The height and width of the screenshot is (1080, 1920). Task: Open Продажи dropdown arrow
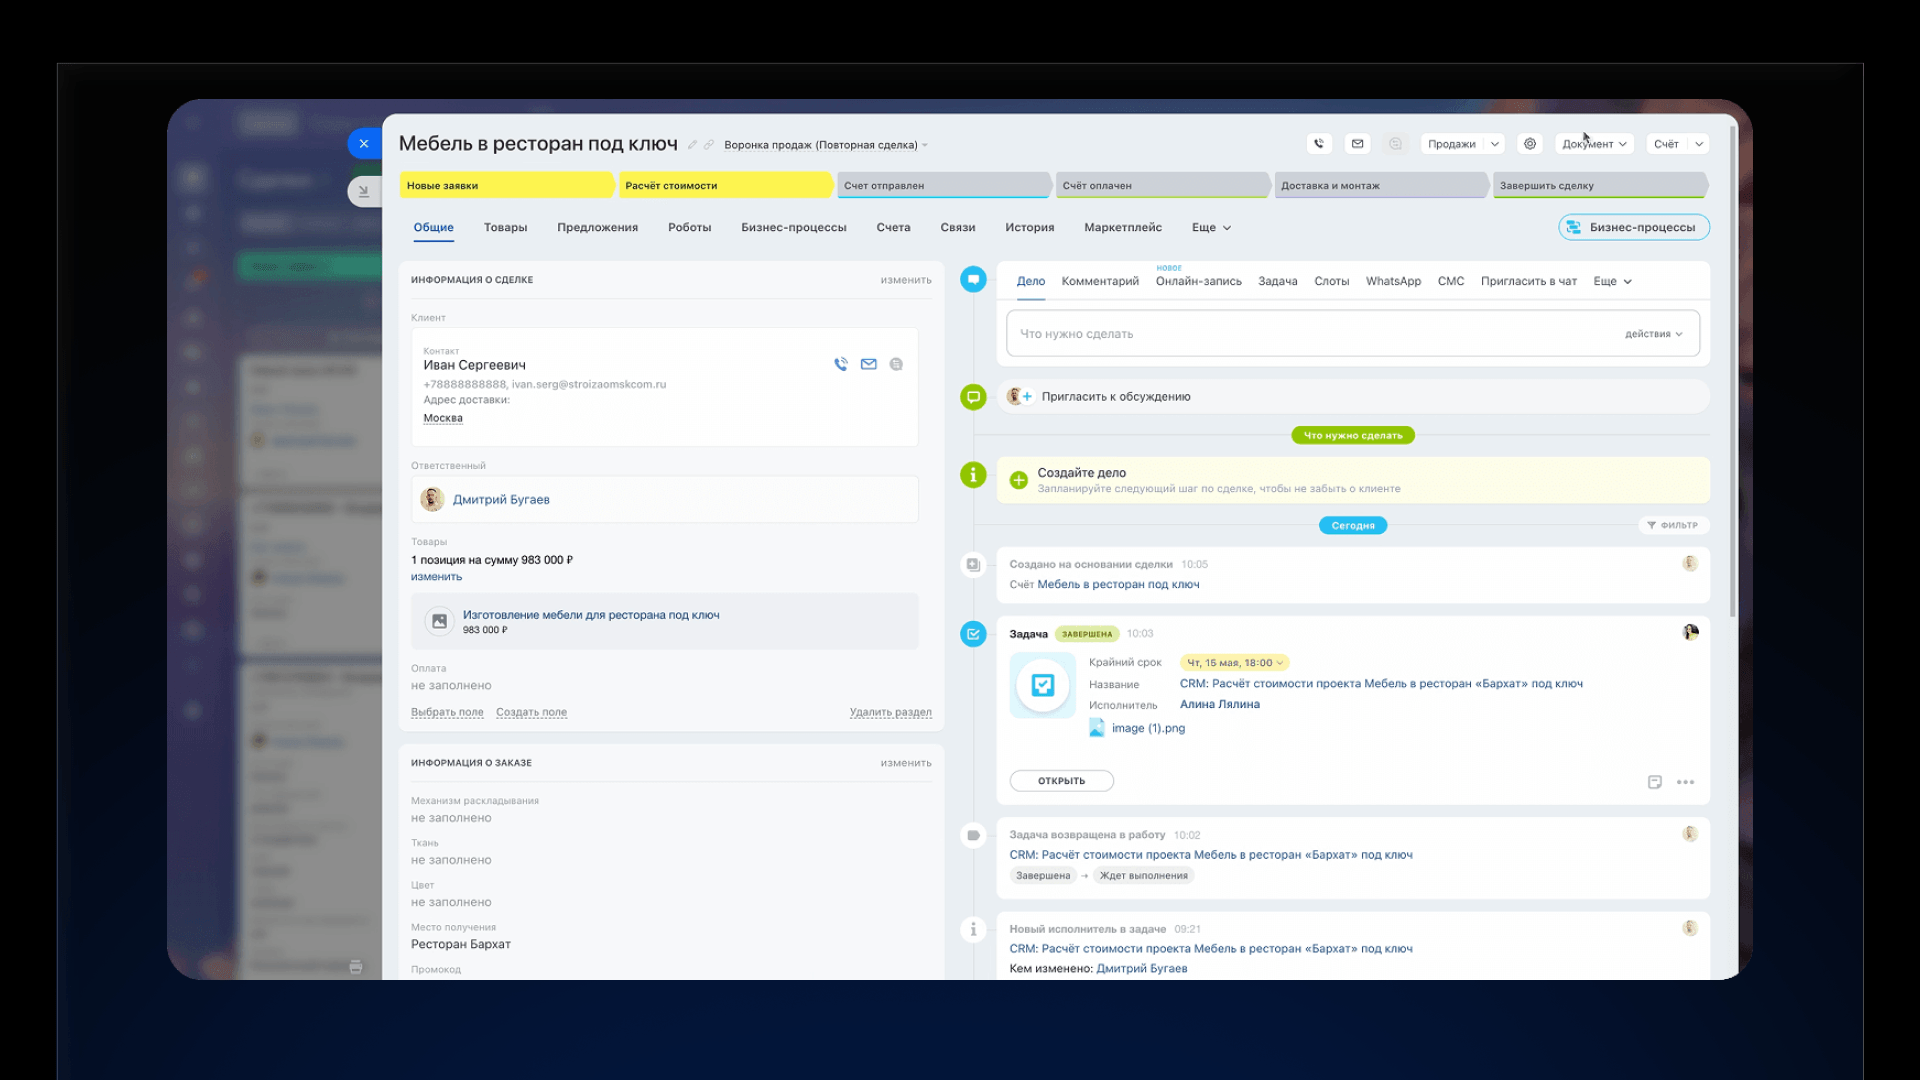point(1495,144)
